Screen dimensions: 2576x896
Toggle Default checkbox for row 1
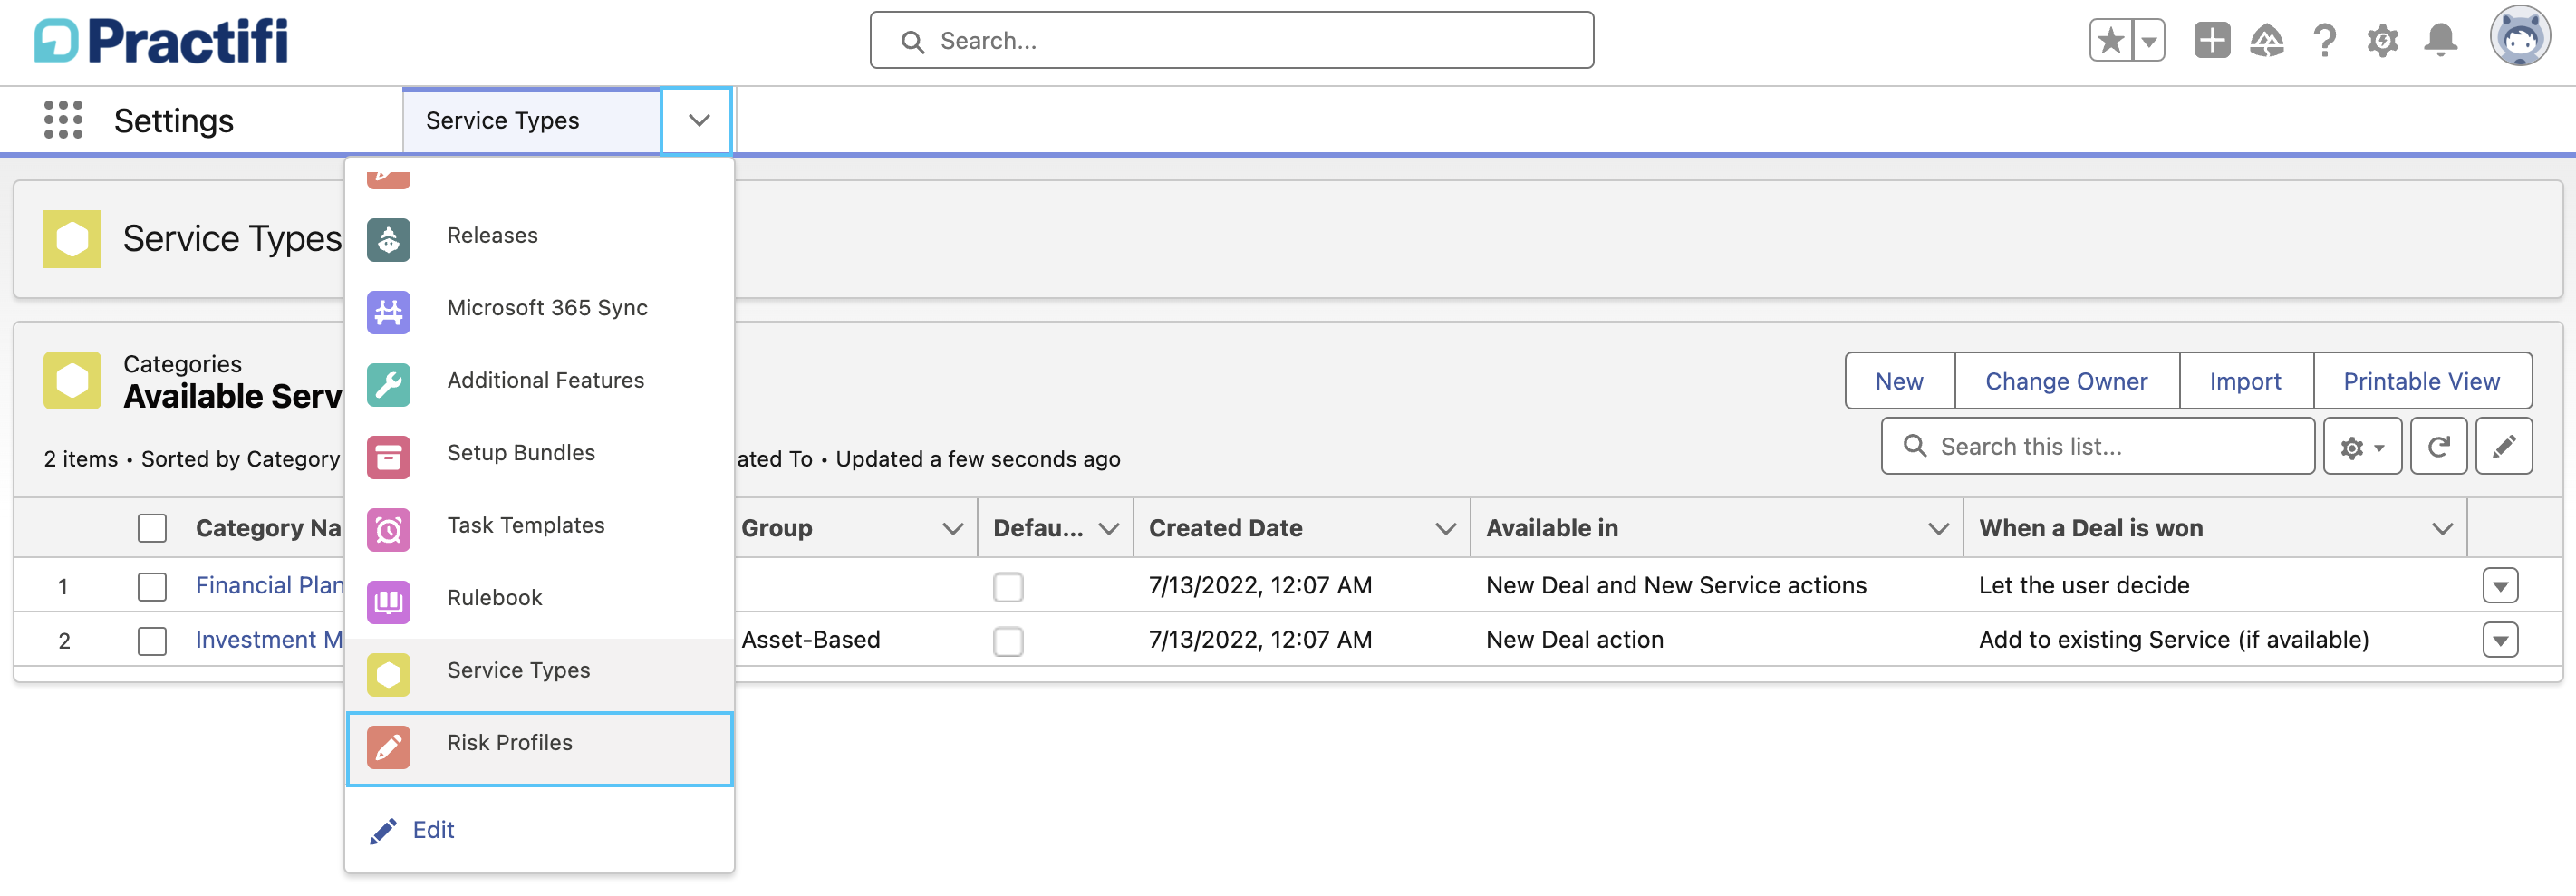tap(1008, 586)
